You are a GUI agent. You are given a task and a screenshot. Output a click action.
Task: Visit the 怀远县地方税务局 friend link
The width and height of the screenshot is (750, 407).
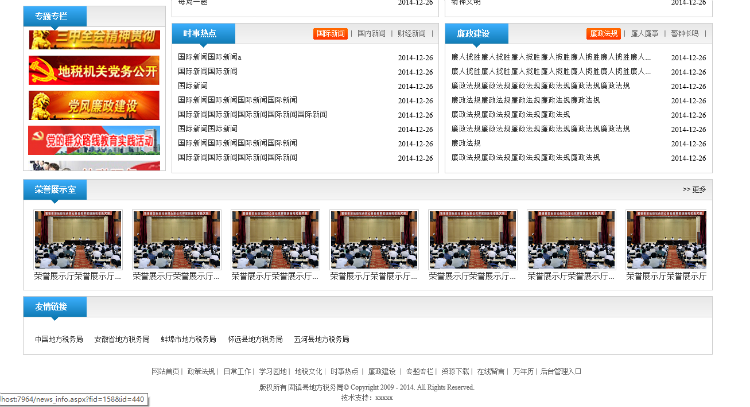(255, 339)
